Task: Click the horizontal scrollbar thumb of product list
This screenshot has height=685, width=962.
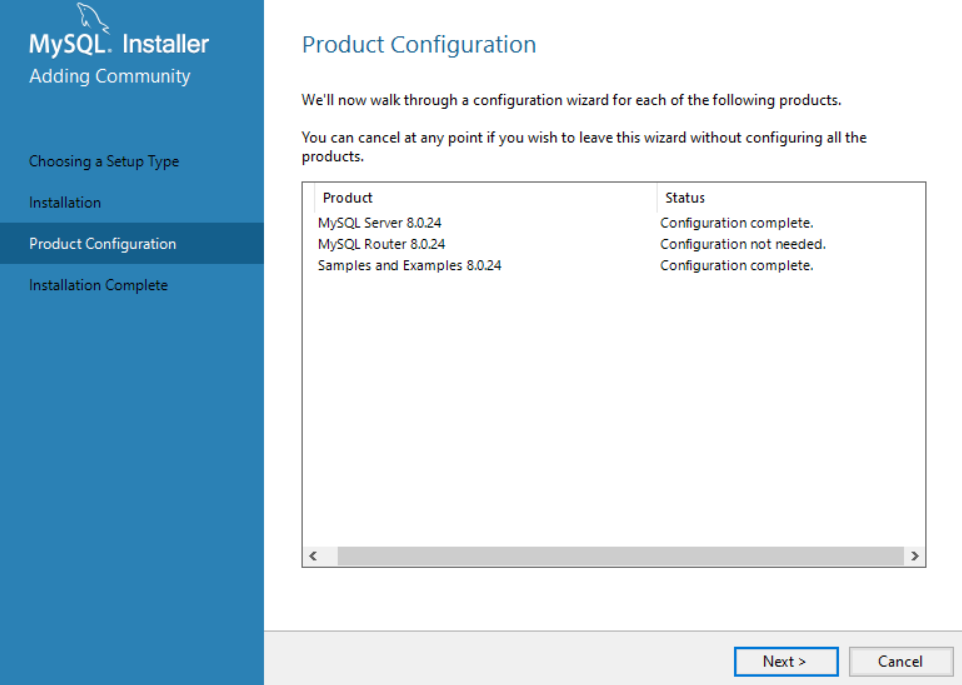Action: (x=620, y=556)
